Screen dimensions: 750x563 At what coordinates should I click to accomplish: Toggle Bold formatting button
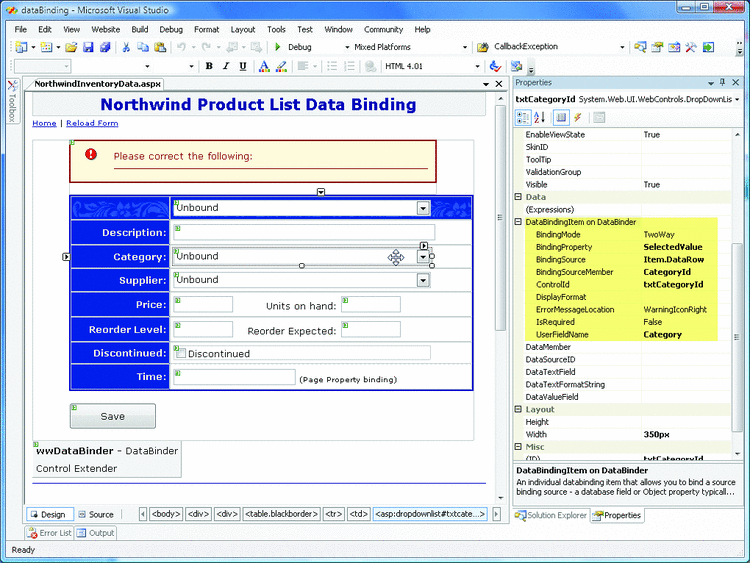coord(209,66)
